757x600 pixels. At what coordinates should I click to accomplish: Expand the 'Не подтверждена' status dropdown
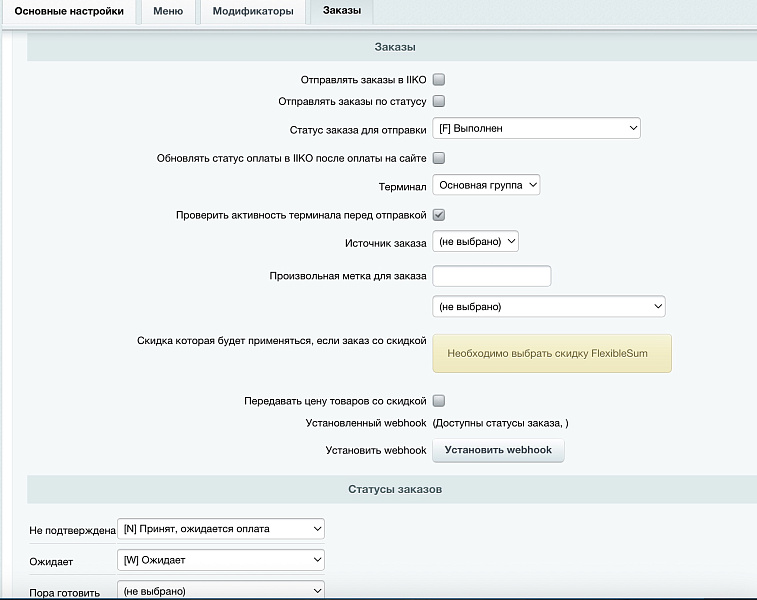221,528
